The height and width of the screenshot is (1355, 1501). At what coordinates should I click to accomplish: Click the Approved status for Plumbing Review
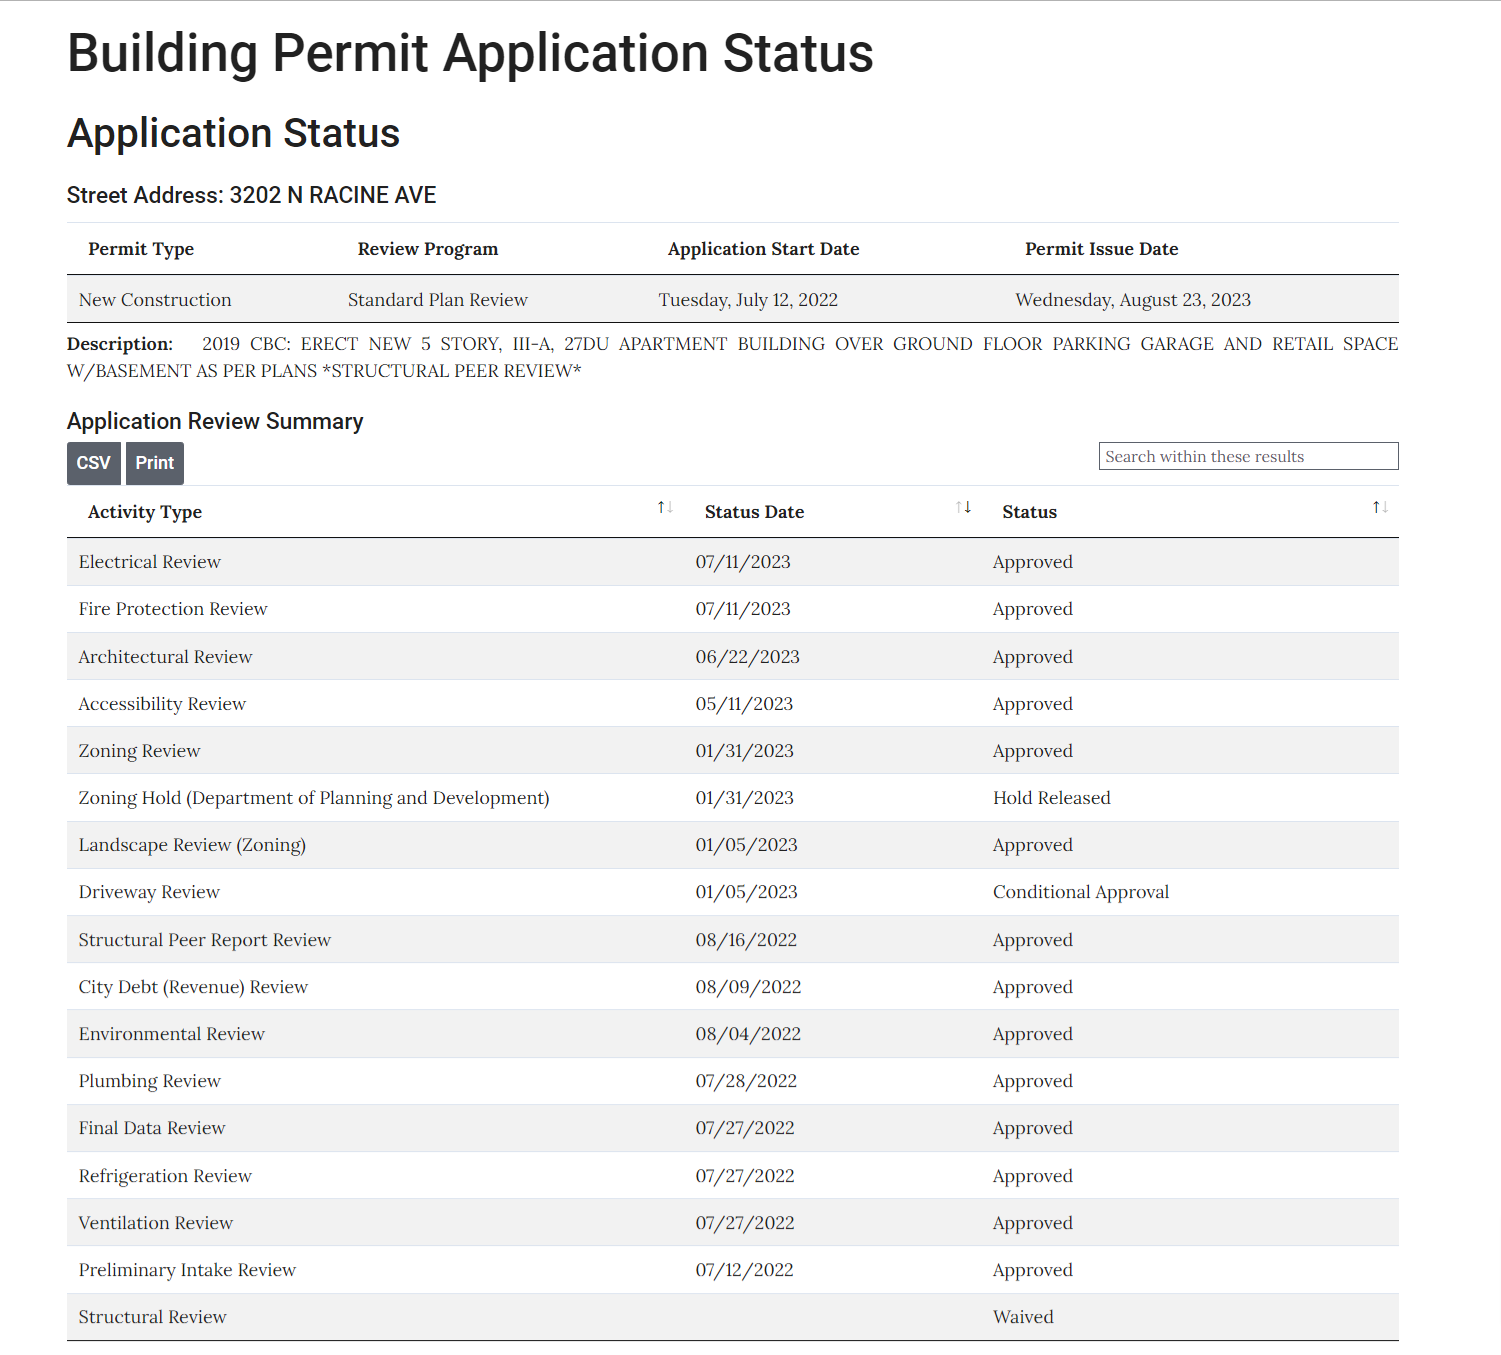(x=1033, y=1081)
